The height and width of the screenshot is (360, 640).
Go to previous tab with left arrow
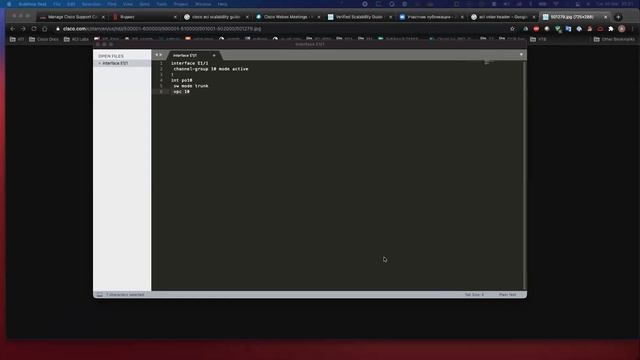pos(156,55)
